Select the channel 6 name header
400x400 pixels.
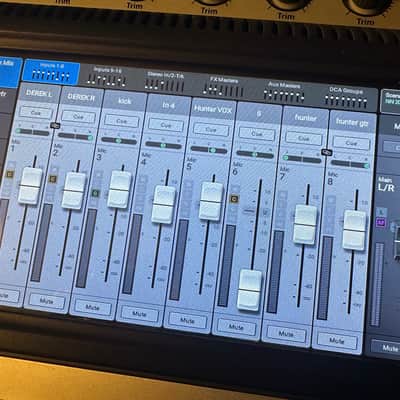point(259,114)
